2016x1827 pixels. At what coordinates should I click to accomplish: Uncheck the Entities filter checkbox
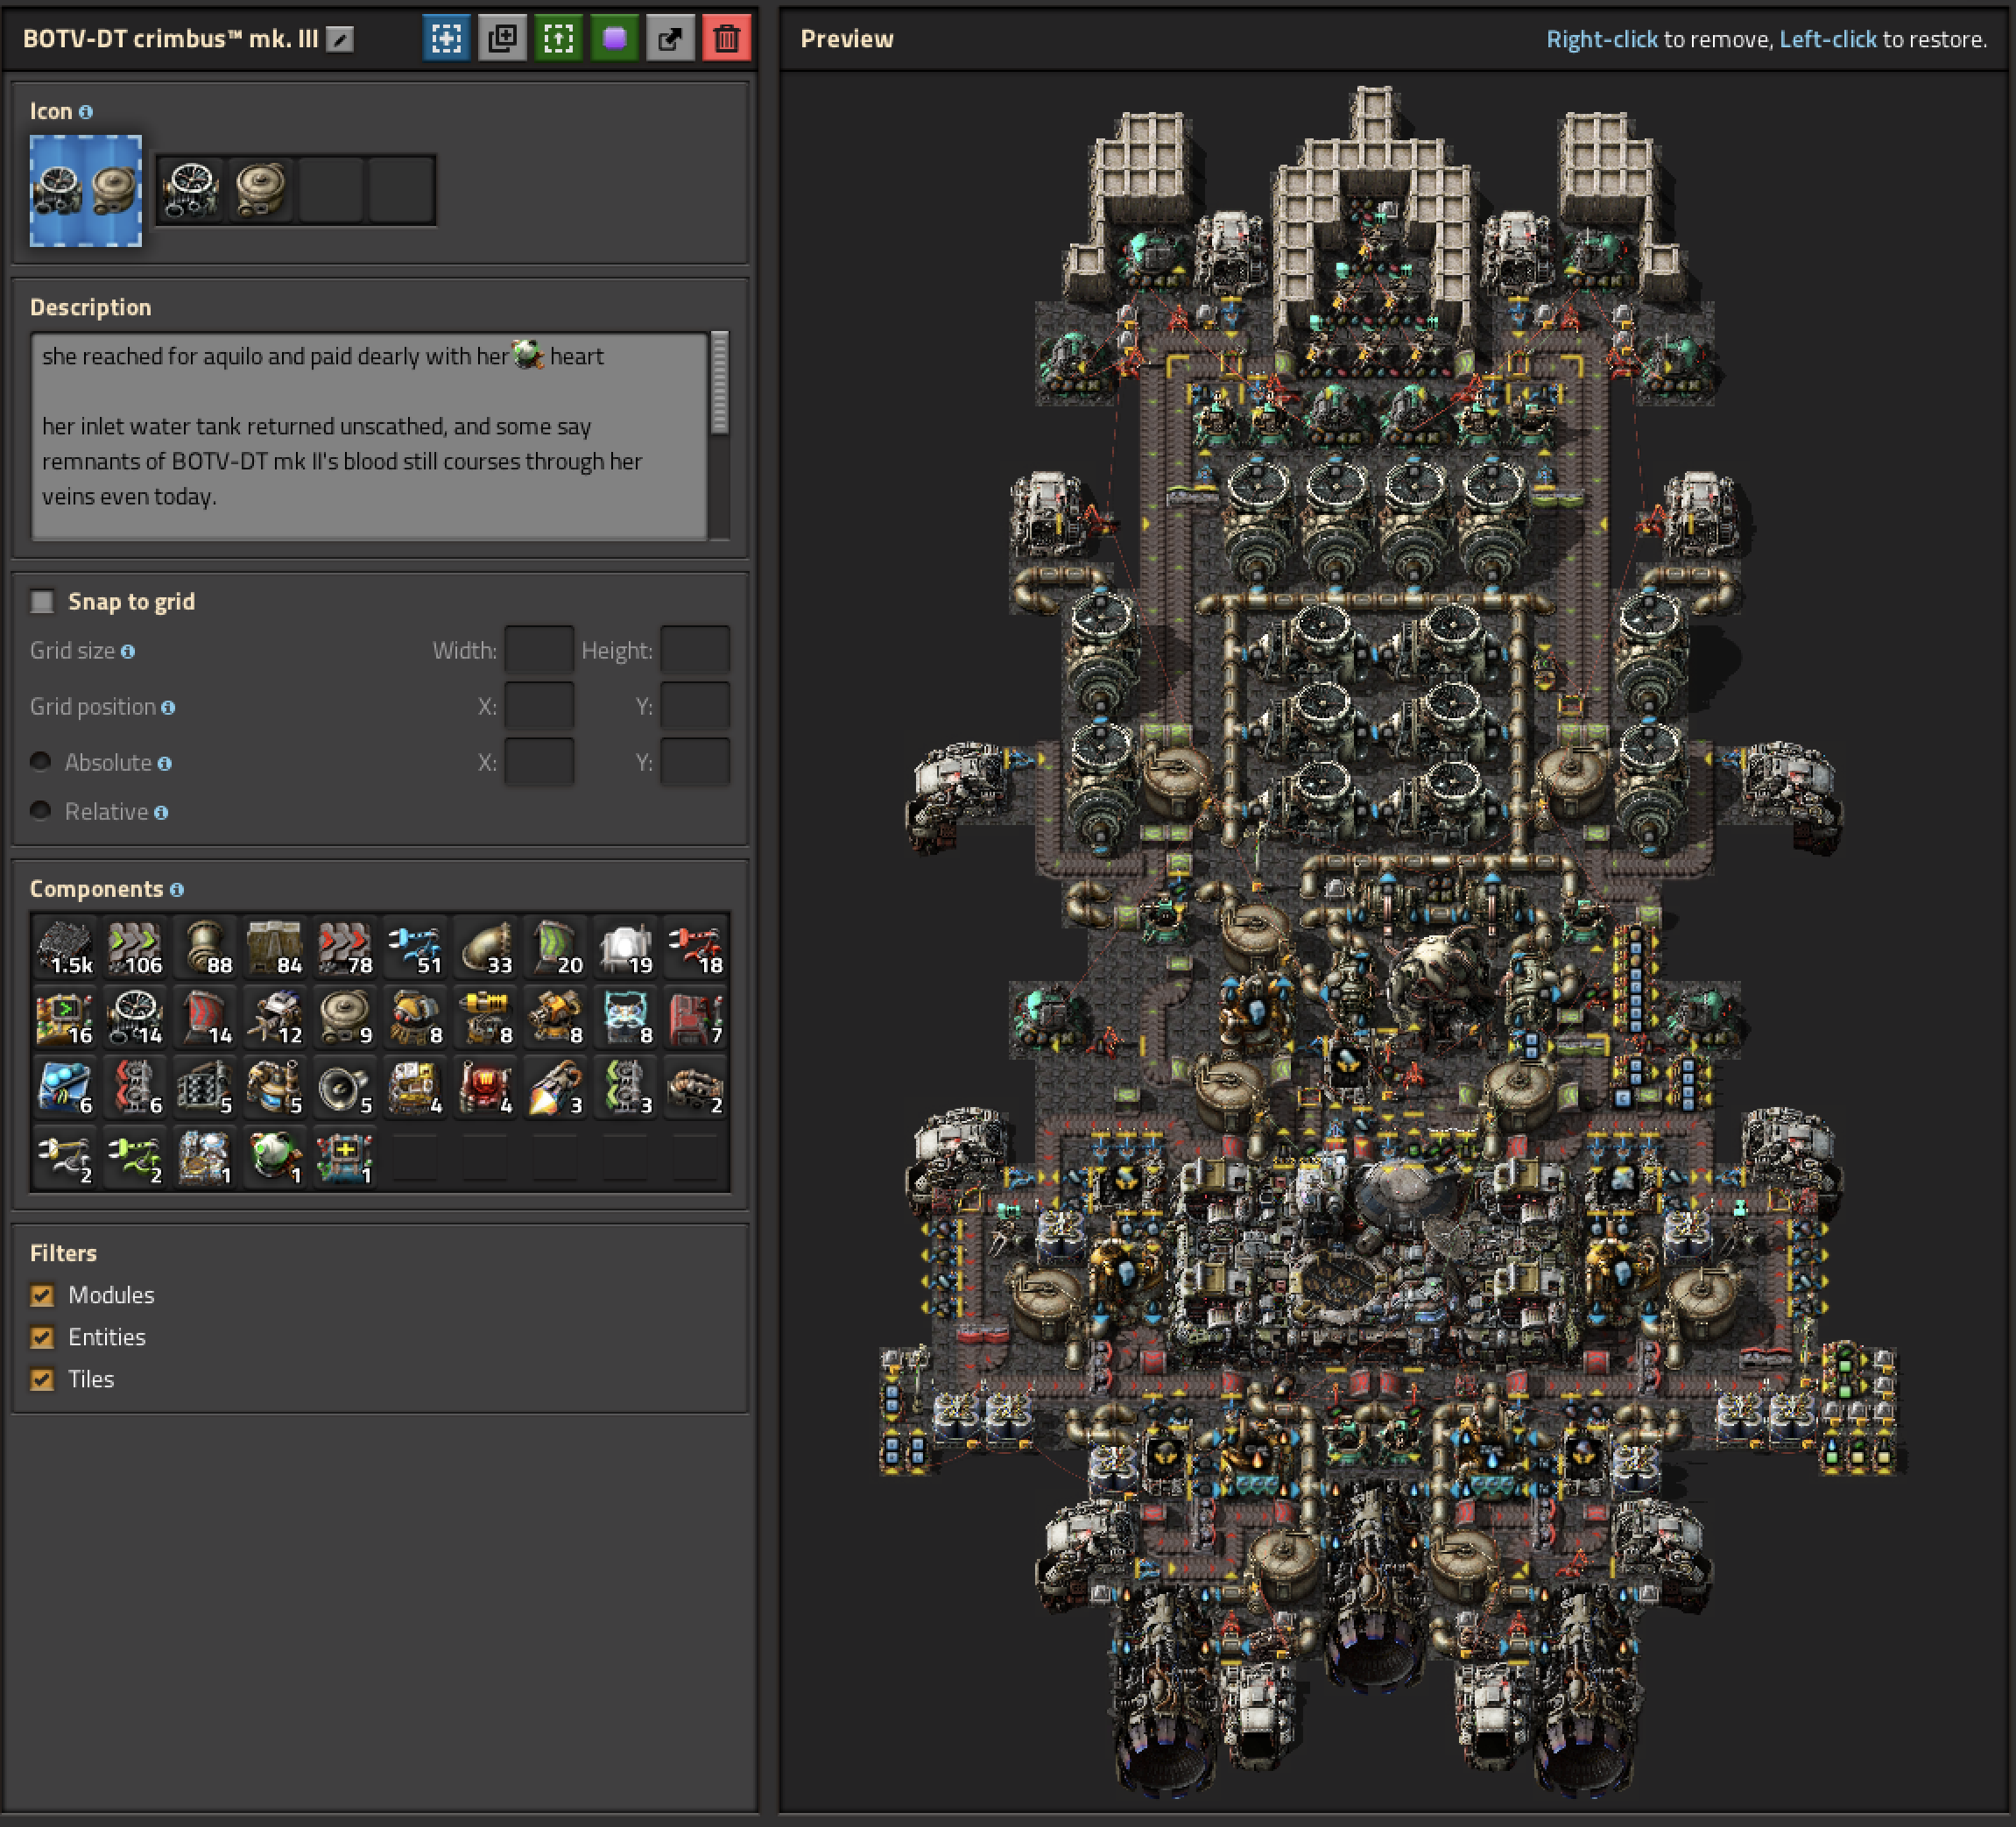tap(42, 1337)
